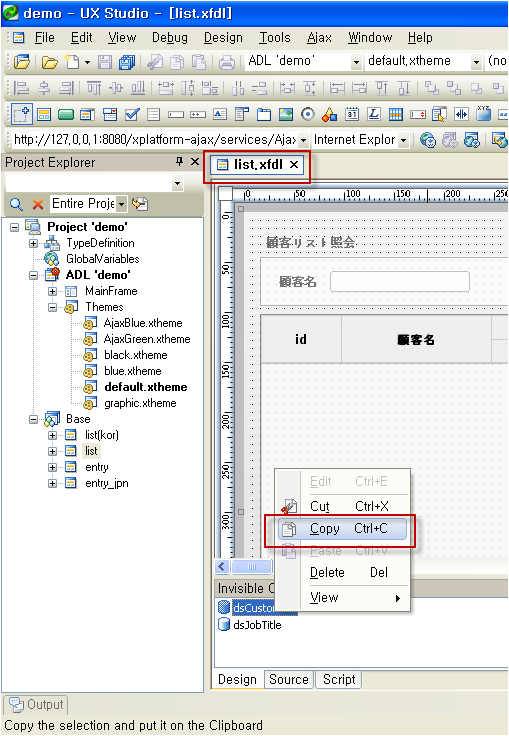This screenshot has width=509, height=736.
Task: Expand the MainFrame node
Action: pyautogui.click(x=53, y=291)
